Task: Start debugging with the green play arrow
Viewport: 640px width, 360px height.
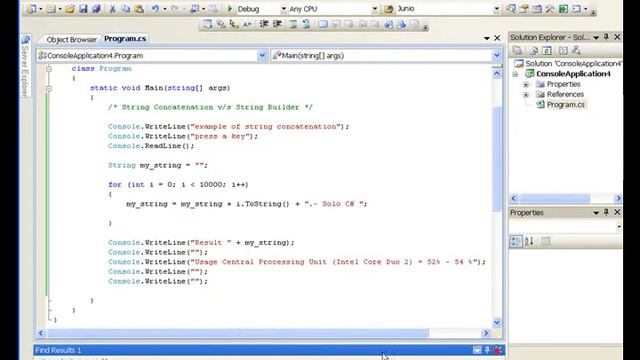Action: pyautogui.click(x=230, y=9)
